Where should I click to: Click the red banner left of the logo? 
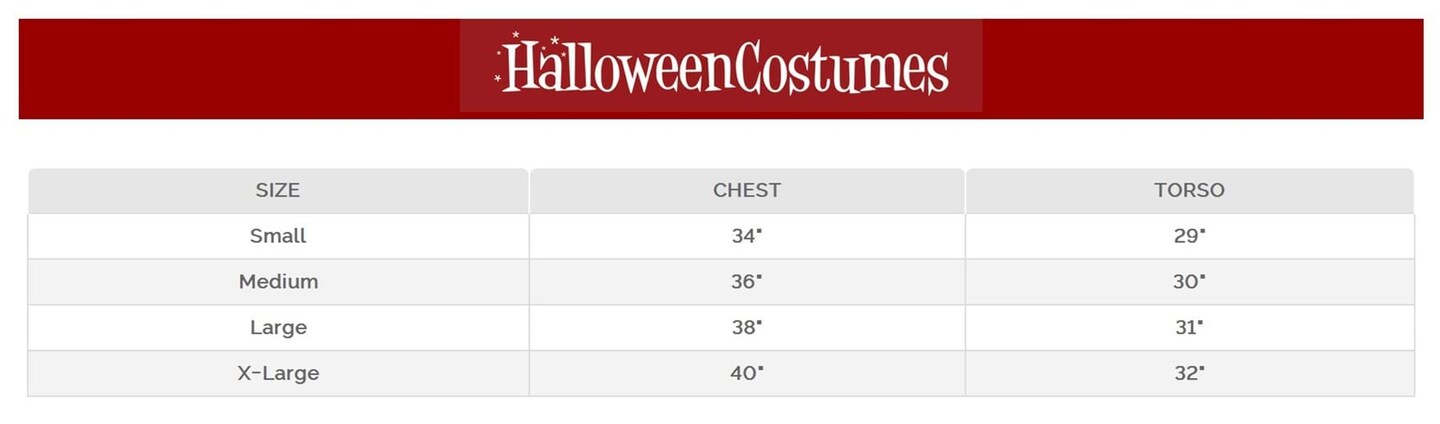tap(240, 68)
